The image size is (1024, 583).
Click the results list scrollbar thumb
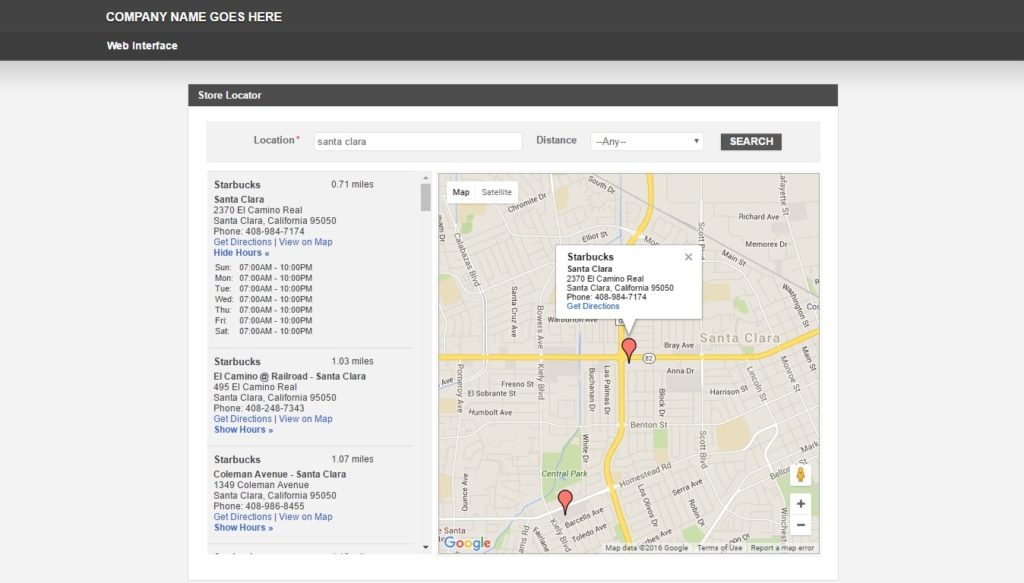pyautogui.click(x=426, y=197)
